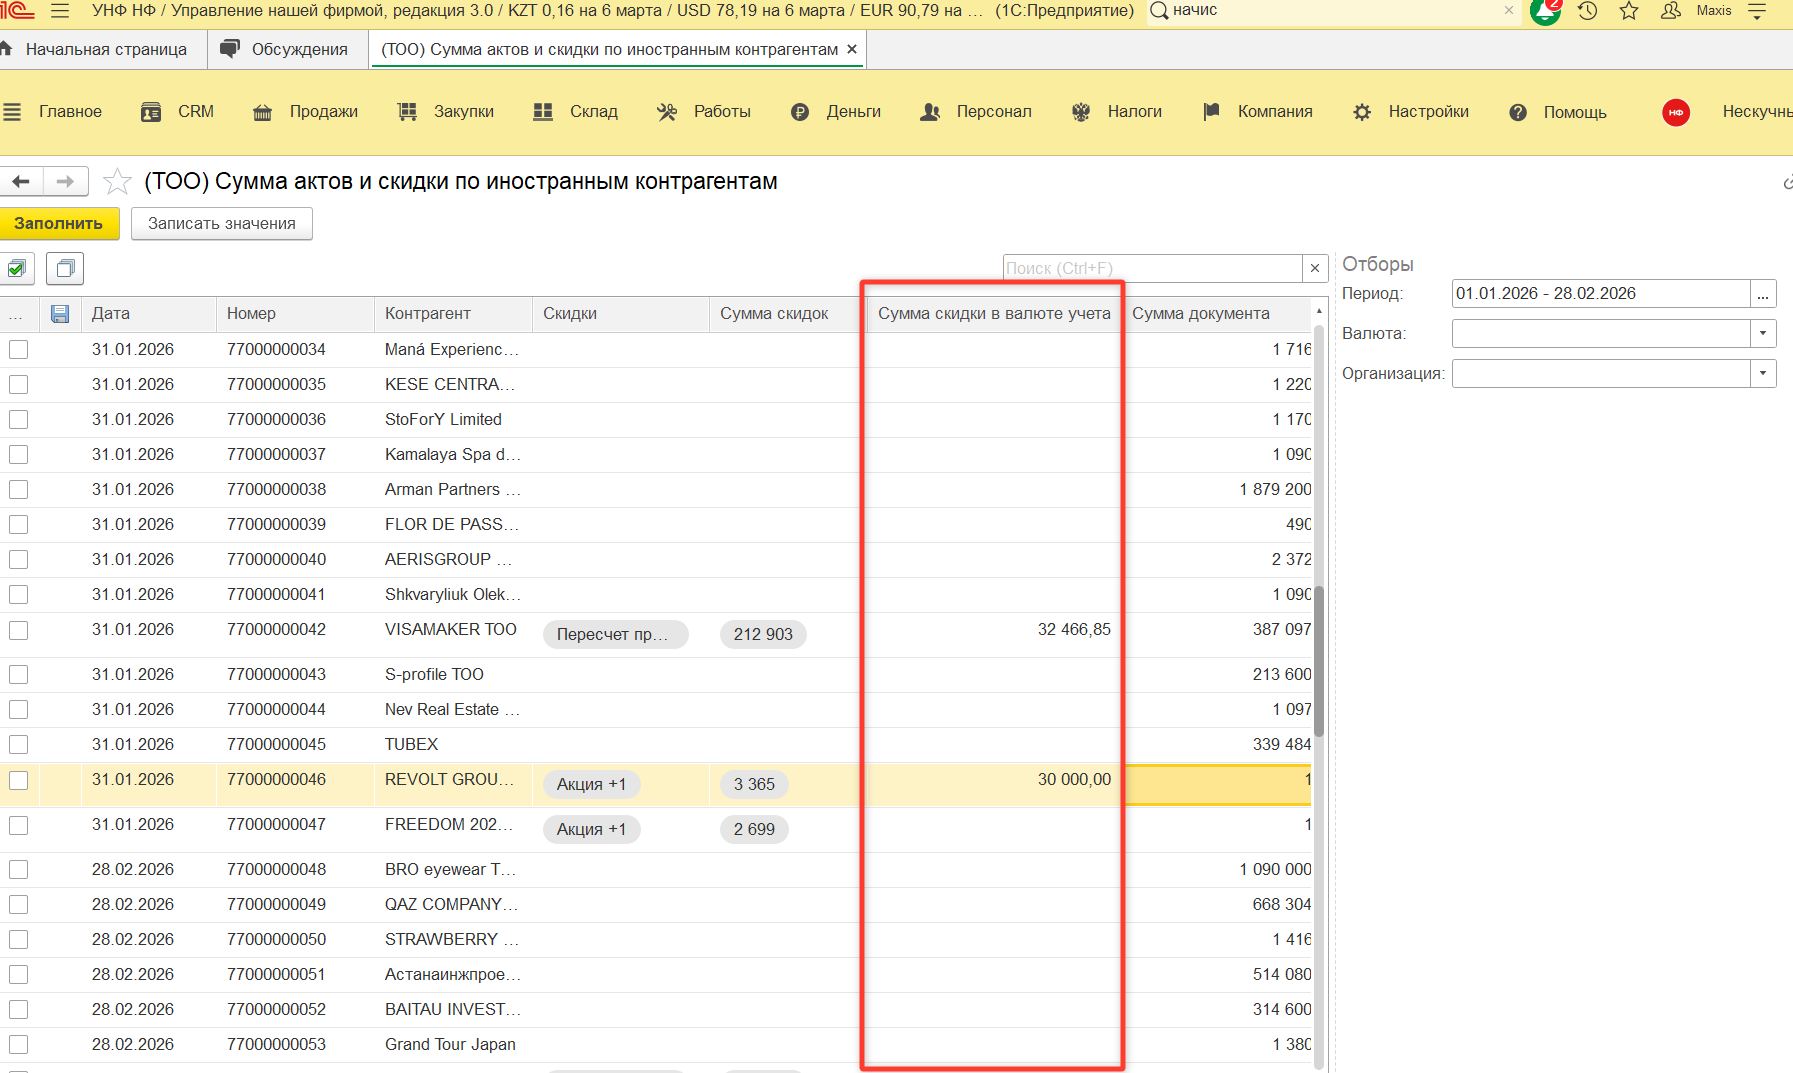Viewport: 1793px width, 1073px height.
Task: Expand the Валюта dropdown
Action: [x=1762, y=334]
